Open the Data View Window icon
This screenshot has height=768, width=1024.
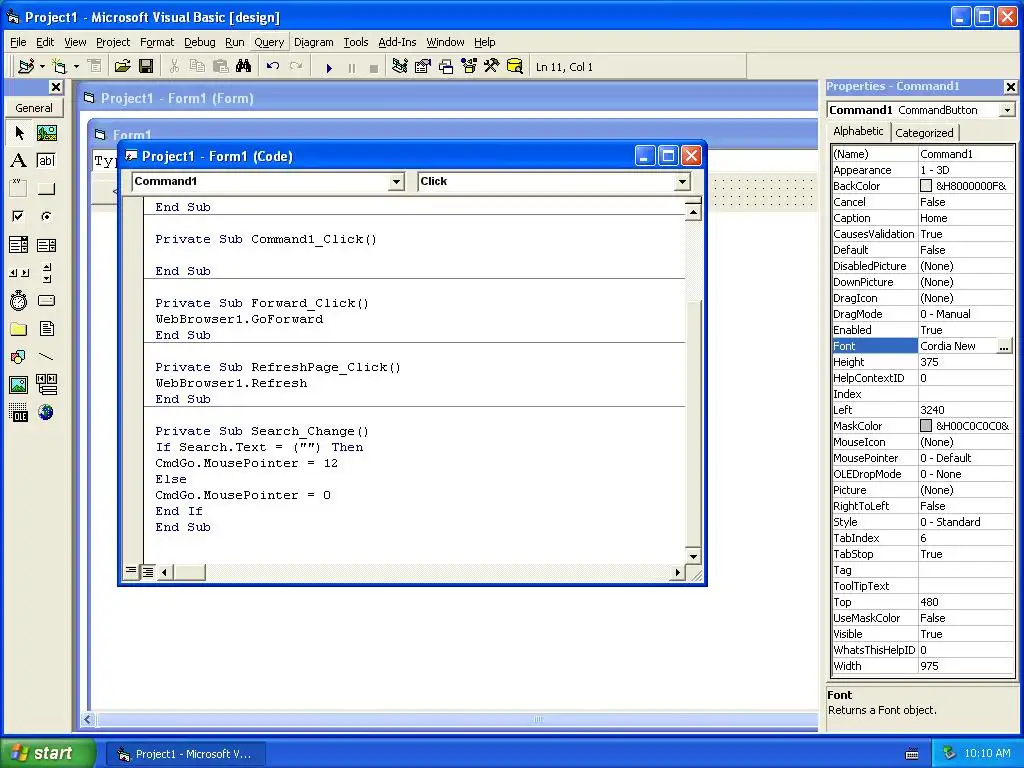[515, 67]
